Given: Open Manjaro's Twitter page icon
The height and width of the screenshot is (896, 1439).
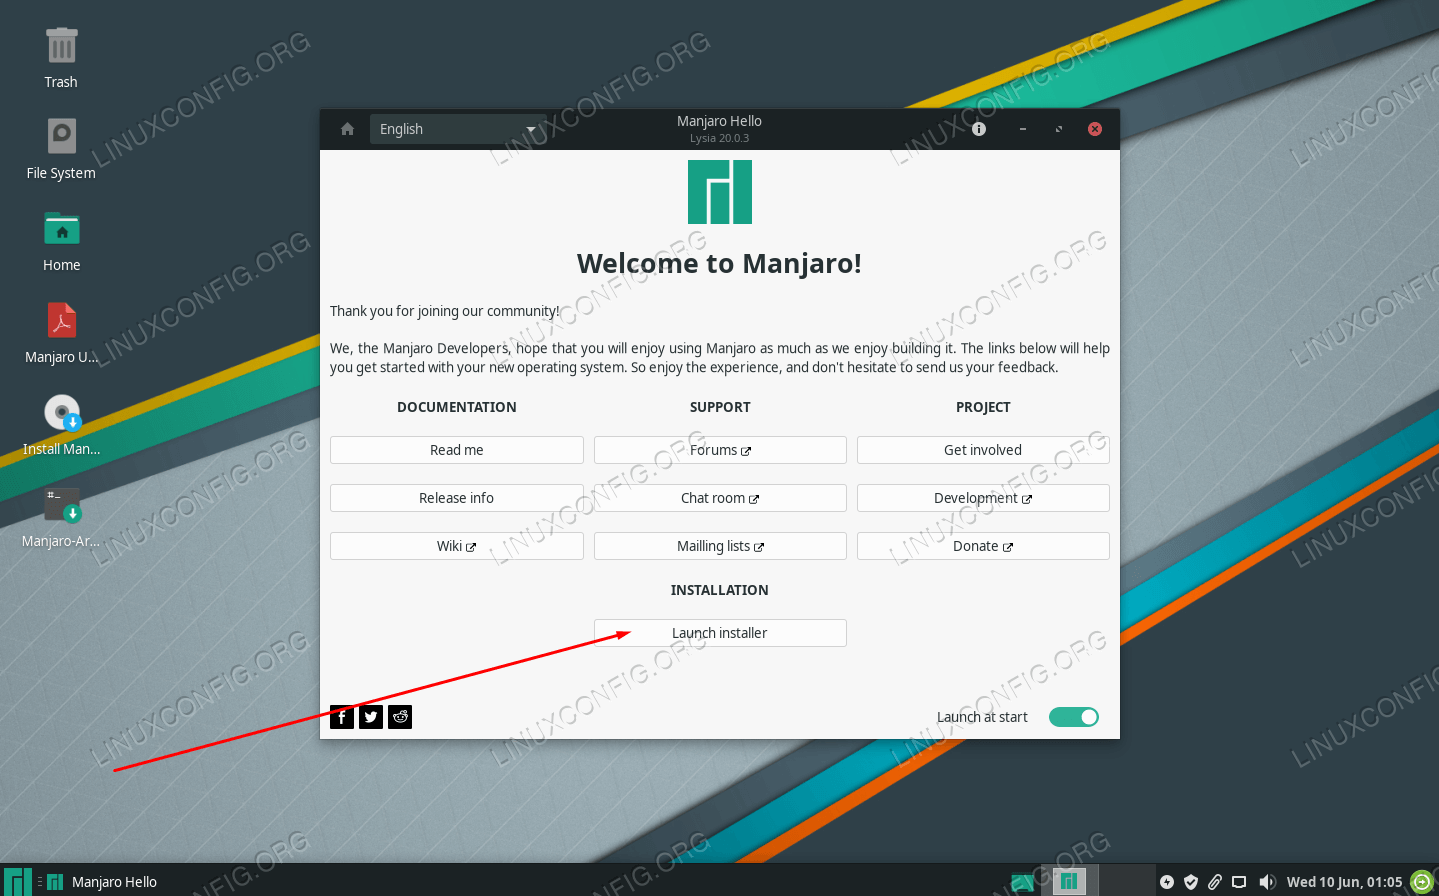Looking at the screenshot, I should tap(371, 717).
